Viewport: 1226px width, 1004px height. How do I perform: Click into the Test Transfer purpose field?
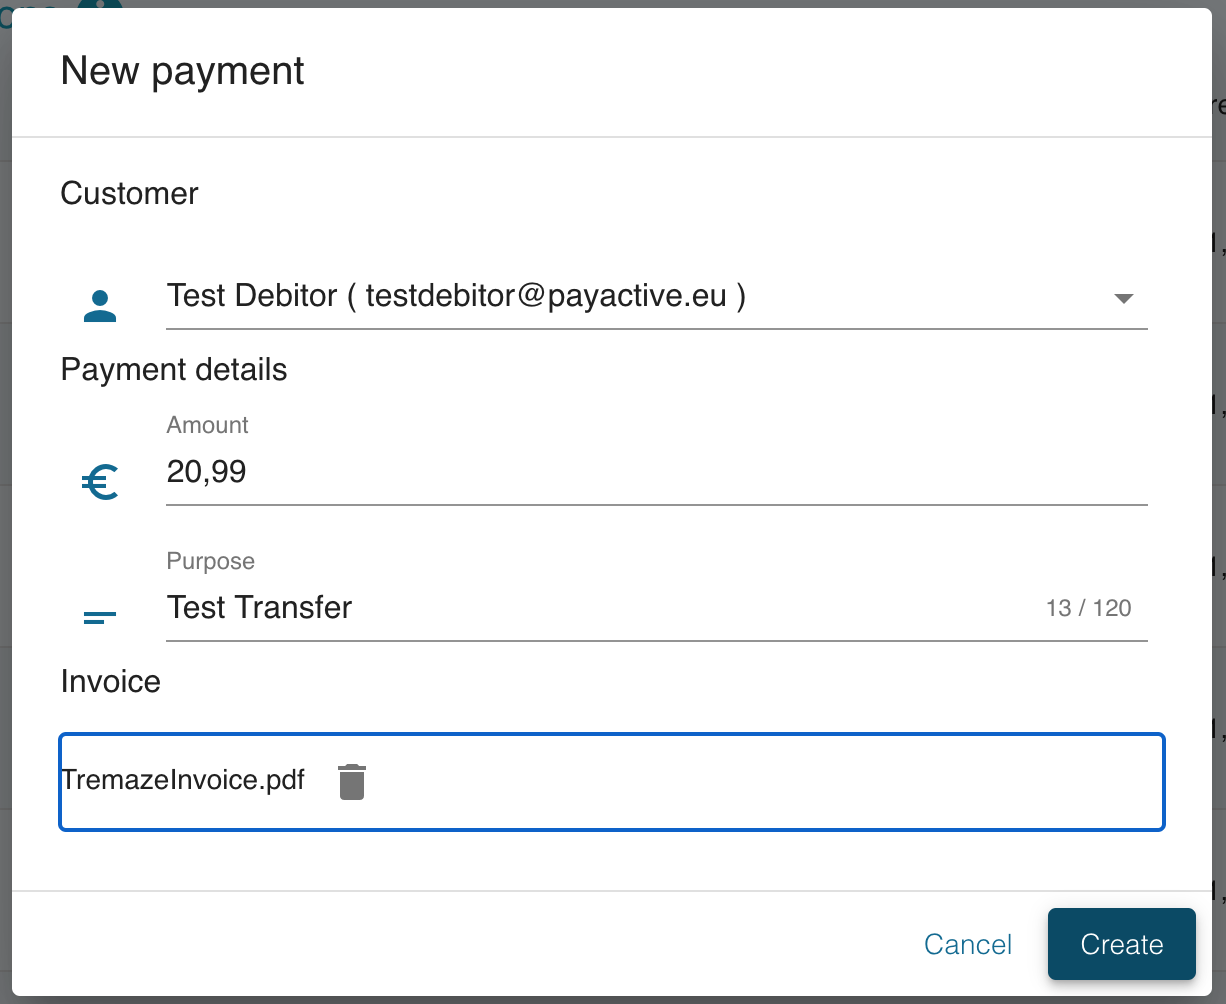(600, 608)
